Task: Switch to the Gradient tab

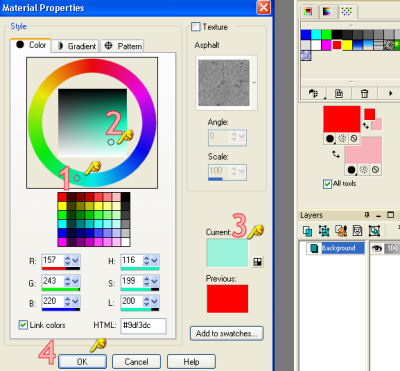Action: pos(77,46)
